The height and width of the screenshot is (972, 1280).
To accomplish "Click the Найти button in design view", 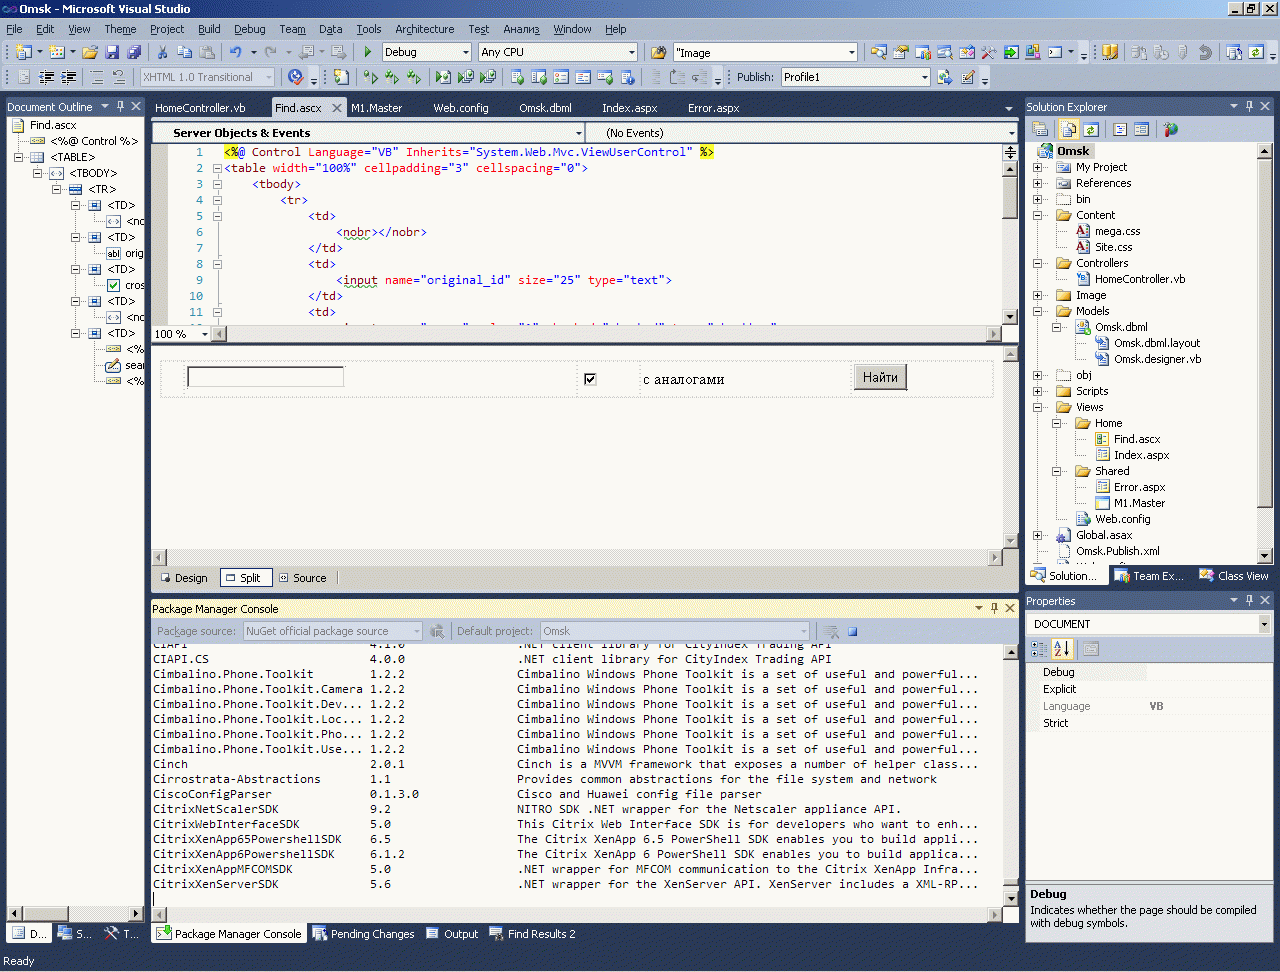I will (880, 377).
